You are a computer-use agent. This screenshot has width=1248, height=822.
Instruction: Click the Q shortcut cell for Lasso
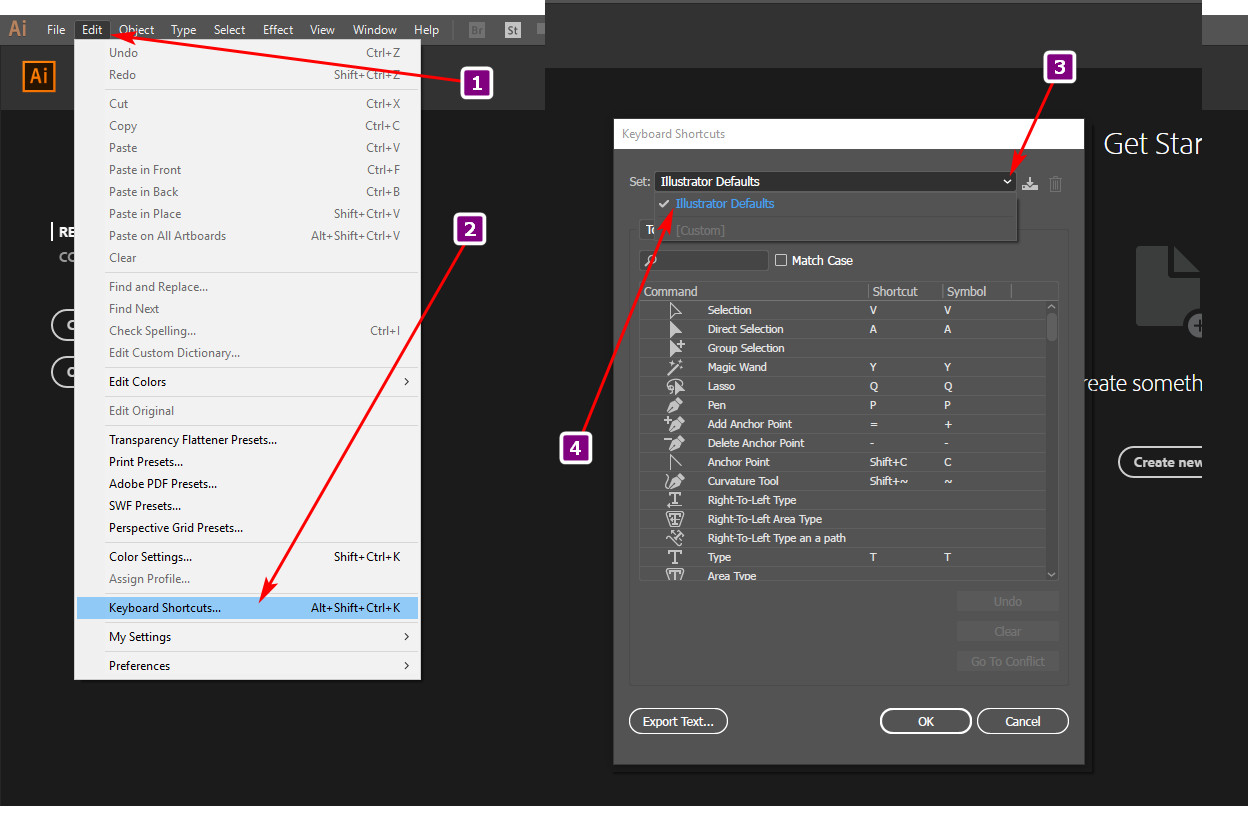point(874,386)
